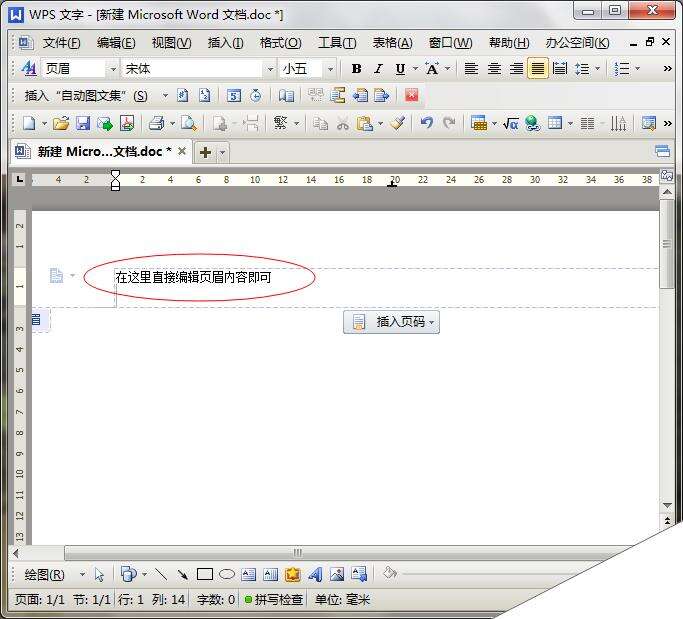Open the font size dropdown showing 小五
Screen dimensions: 683x619
coord(330,69)
